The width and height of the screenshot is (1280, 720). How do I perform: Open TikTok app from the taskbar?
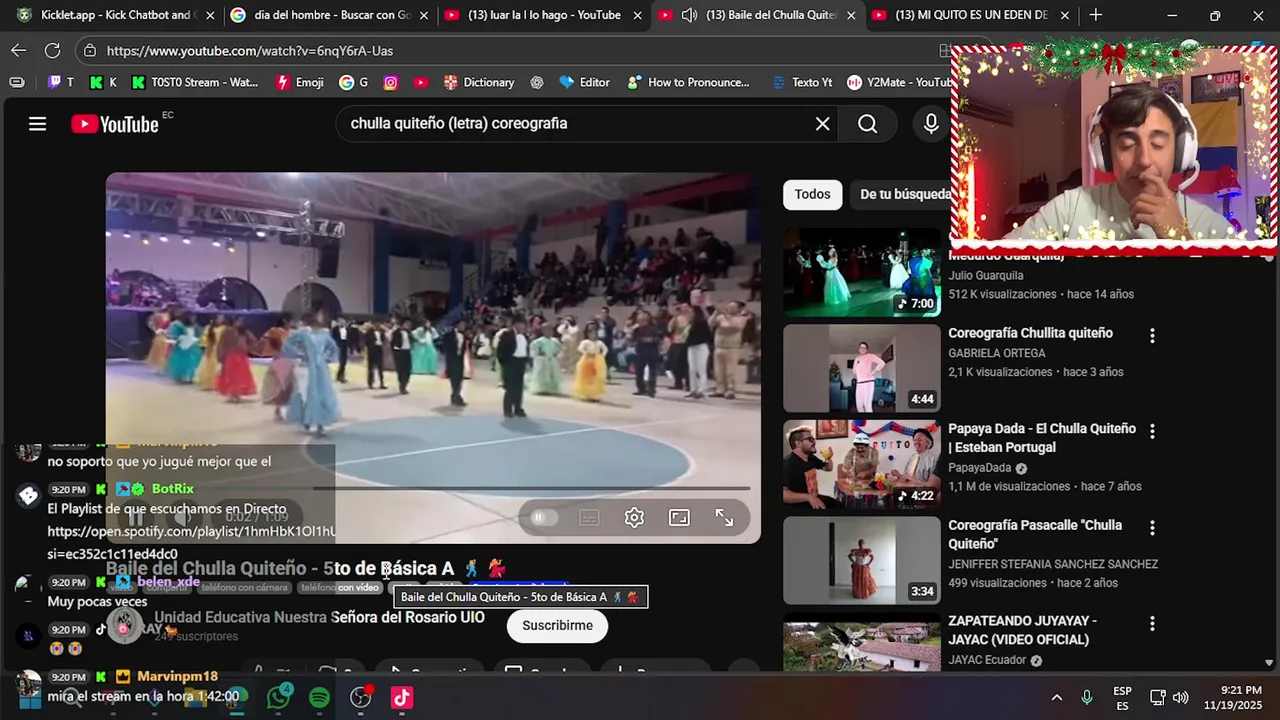(401, 697)
